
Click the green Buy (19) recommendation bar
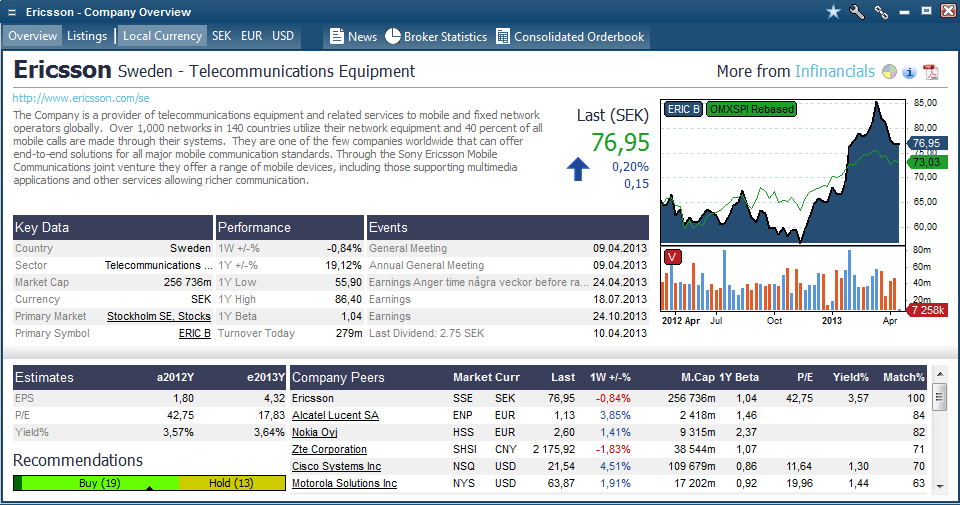pyautogui.click(x=99, y=483)
